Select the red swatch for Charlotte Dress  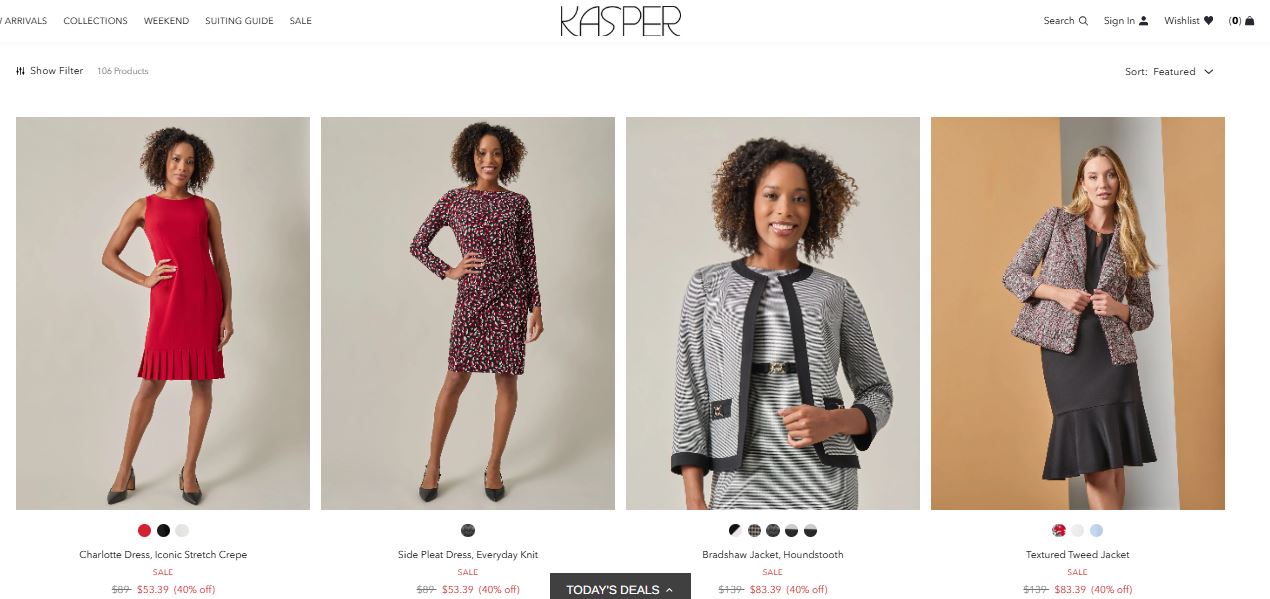(x=145, y=531)
